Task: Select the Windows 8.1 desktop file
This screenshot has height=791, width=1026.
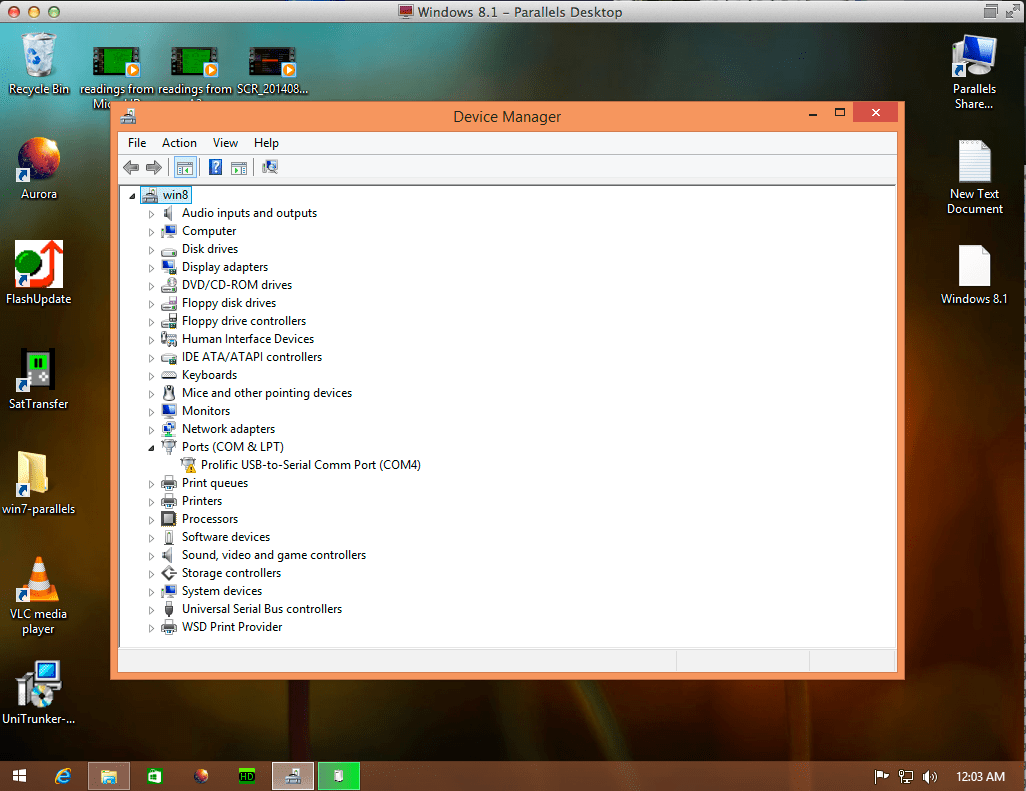Action: tap(974, 275)
